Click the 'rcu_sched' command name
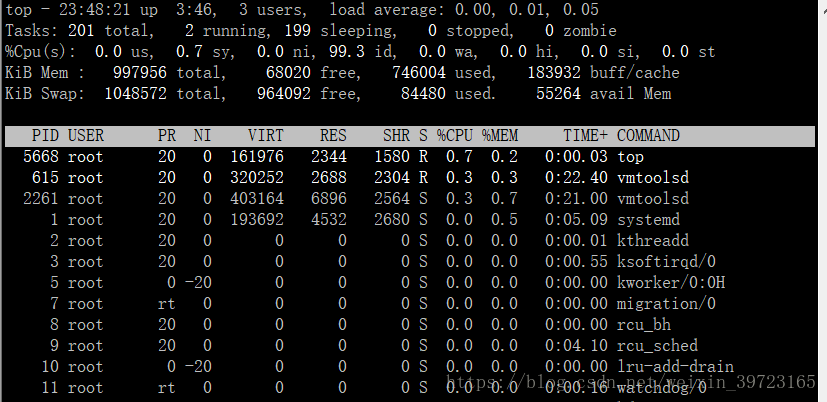Screen dimensions: 827x402 click(657, 346)
